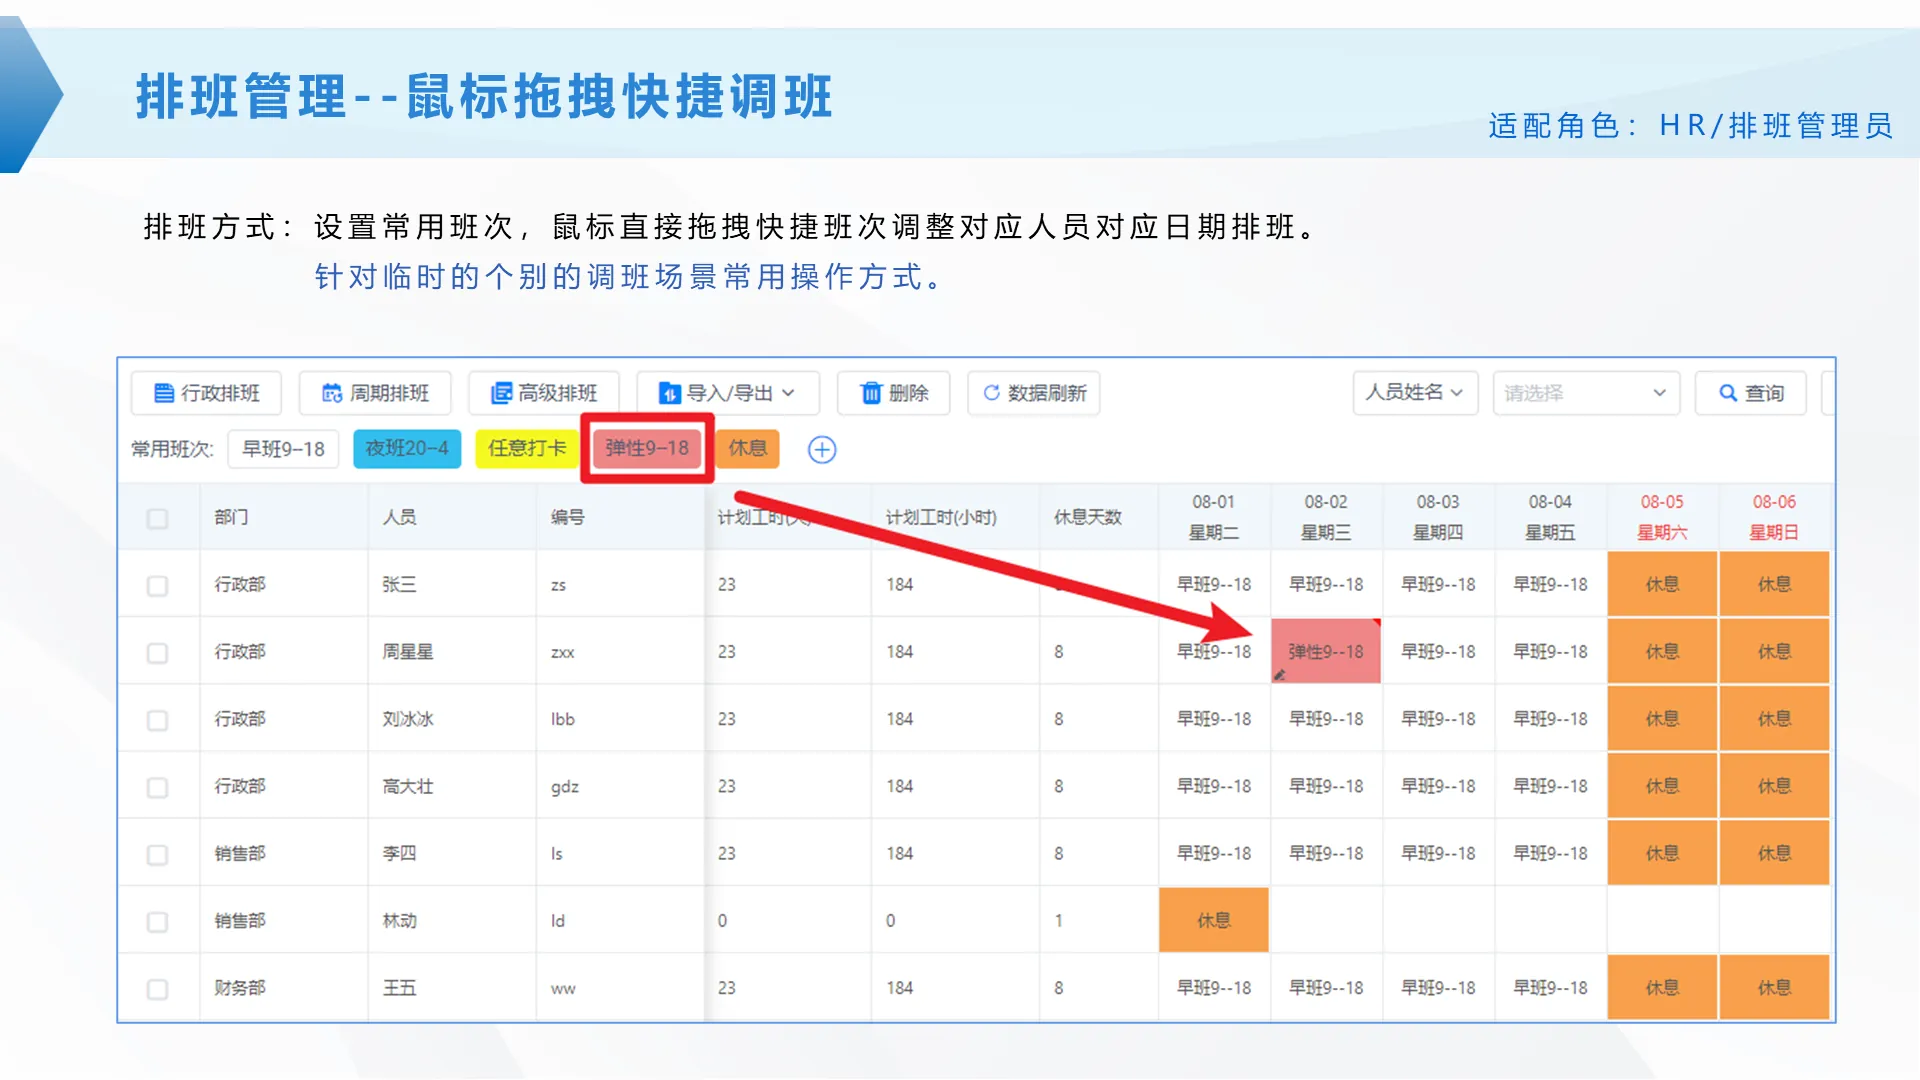Image resolution: width=1920 pixels, height=1080 pixels.
Task: Check the row for 刘冰冰
Action: tap(157, 720)
